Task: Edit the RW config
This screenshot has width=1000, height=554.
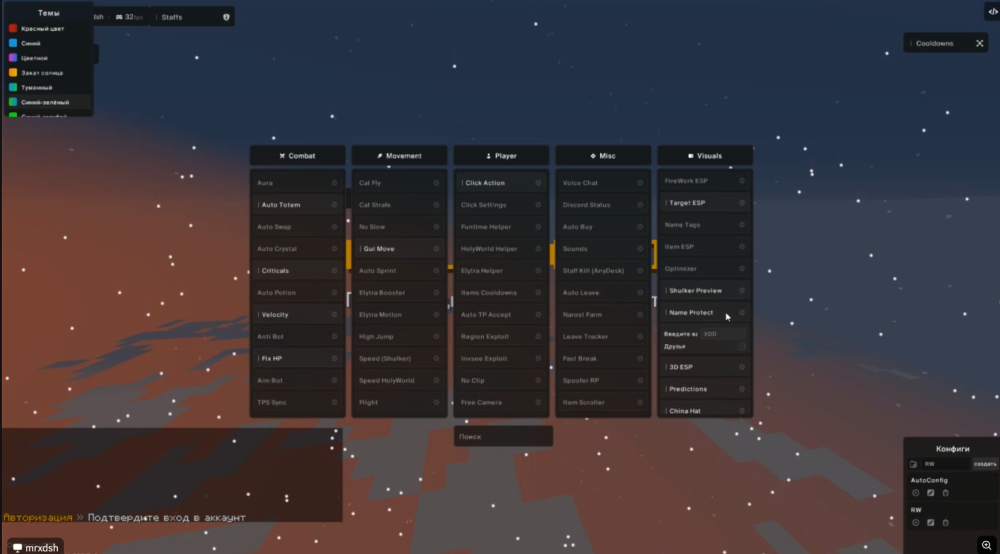Action: (x=930, y=523)
